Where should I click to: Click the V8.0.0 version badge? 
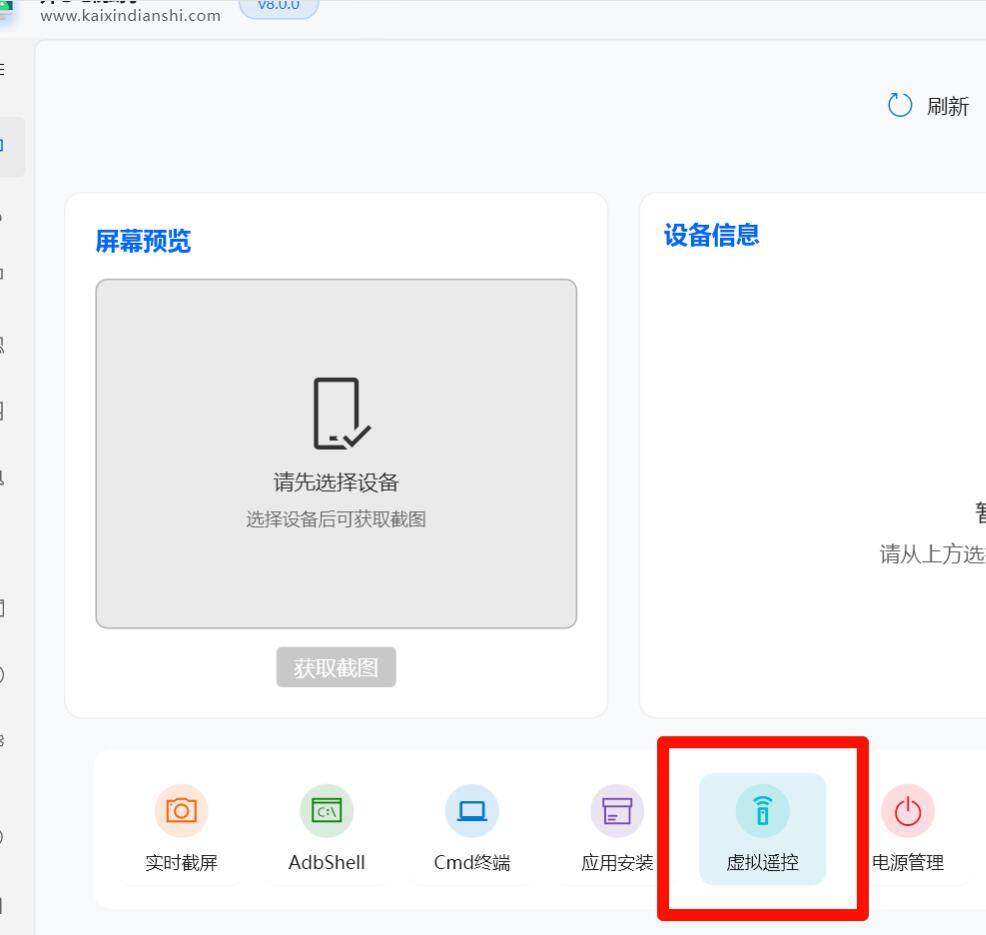point(278,5)
